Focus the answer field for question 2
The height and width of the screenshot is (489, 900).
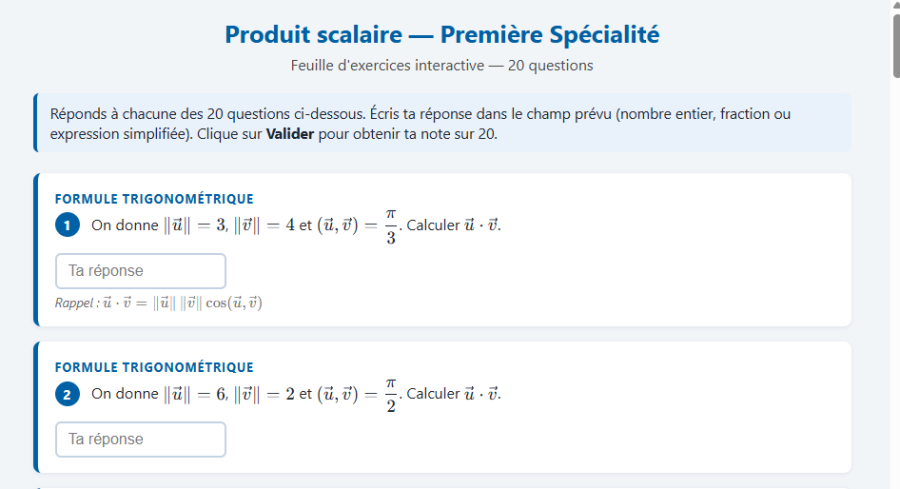[x=141, y=440]
